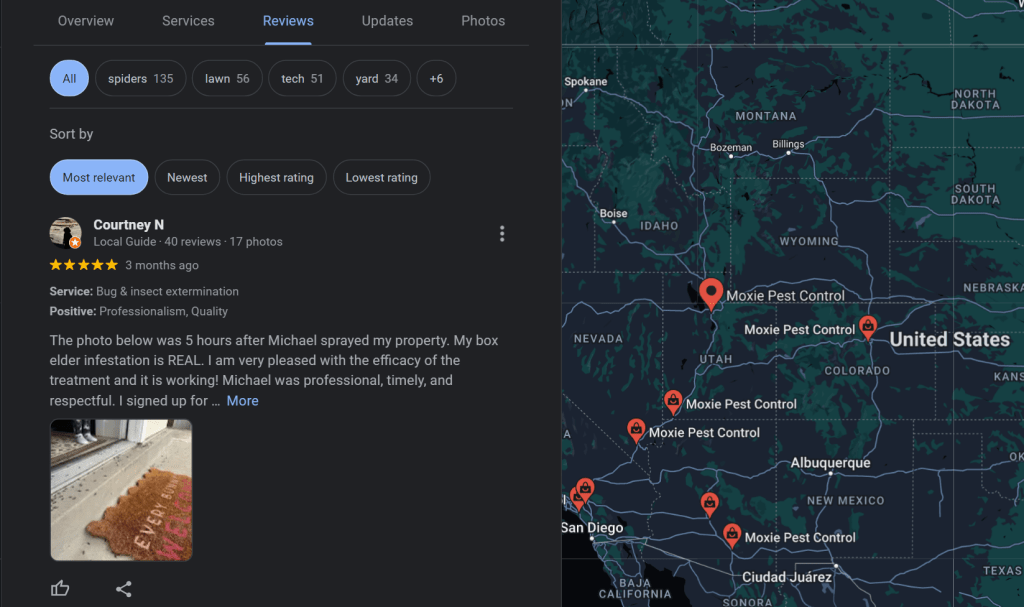Open the welcome mat review photo
Screen dimensions: 1024x607
(121, 490)
